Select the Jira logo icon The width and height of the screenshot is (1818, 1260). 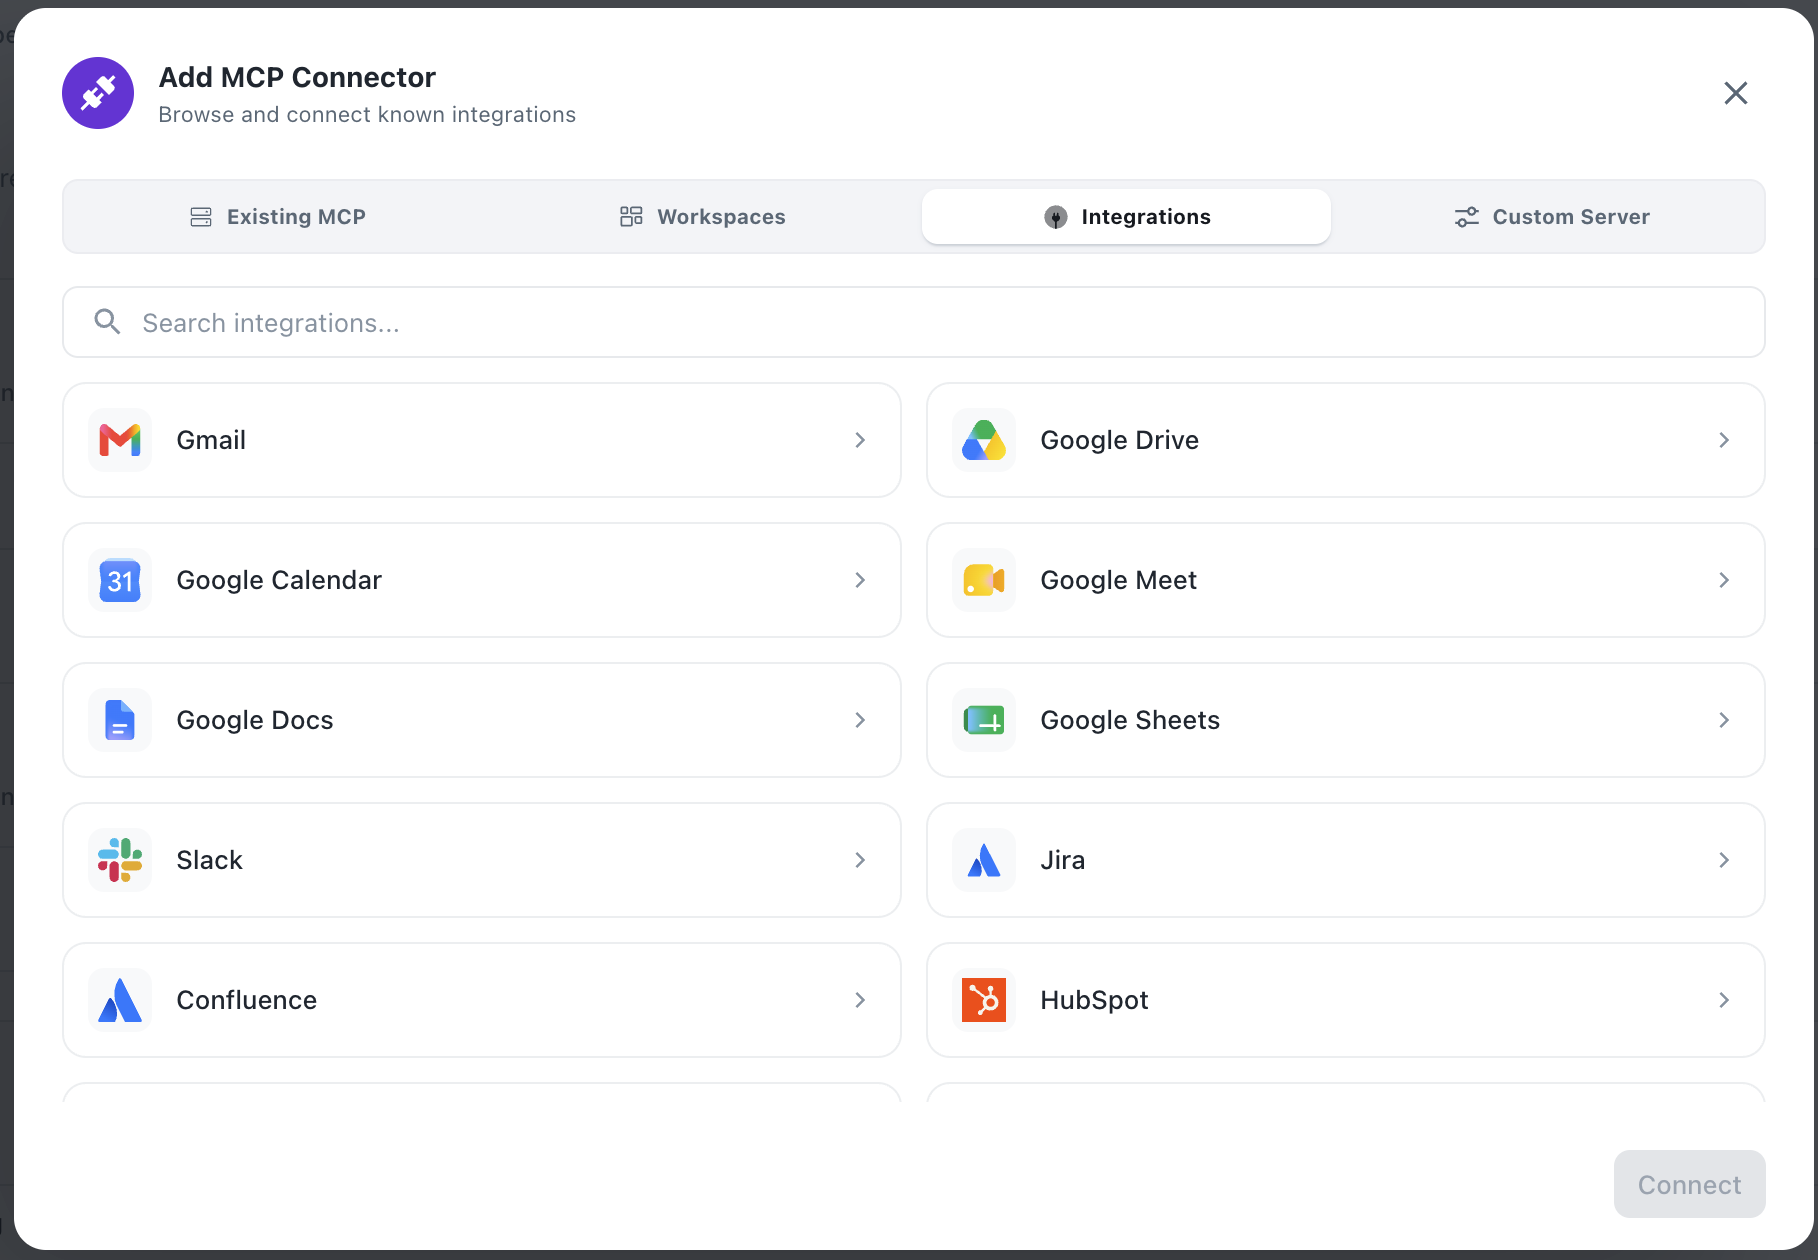pyautogui.click(x=984, y=860)
